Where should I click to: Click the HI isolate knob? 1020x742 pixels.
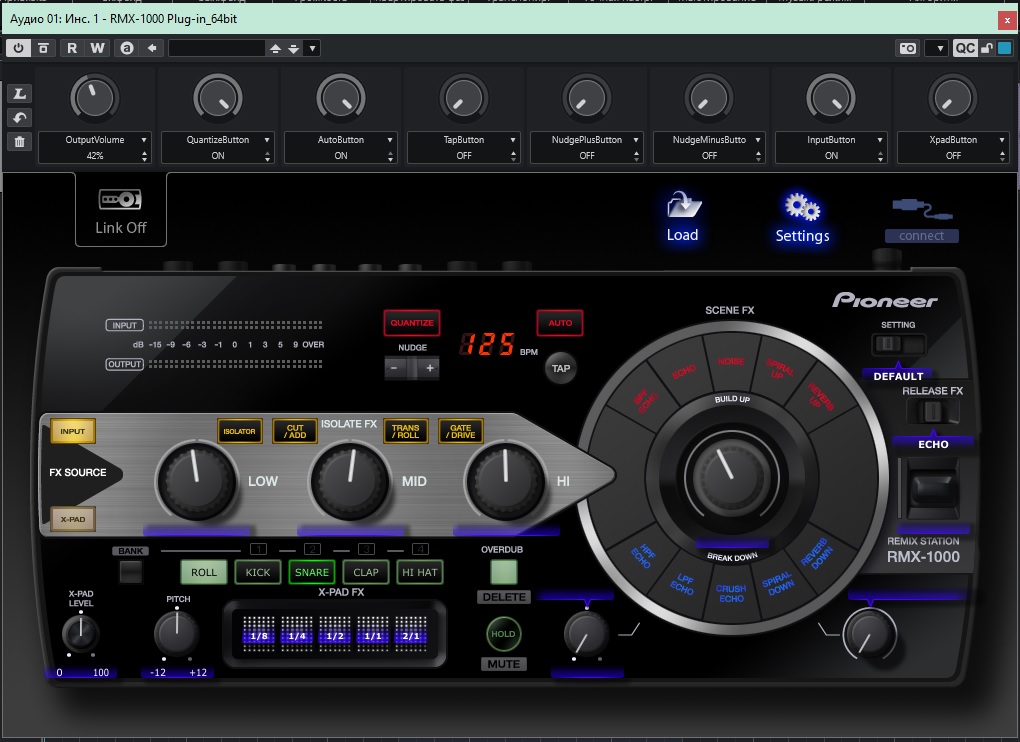(x=505, y=481)
